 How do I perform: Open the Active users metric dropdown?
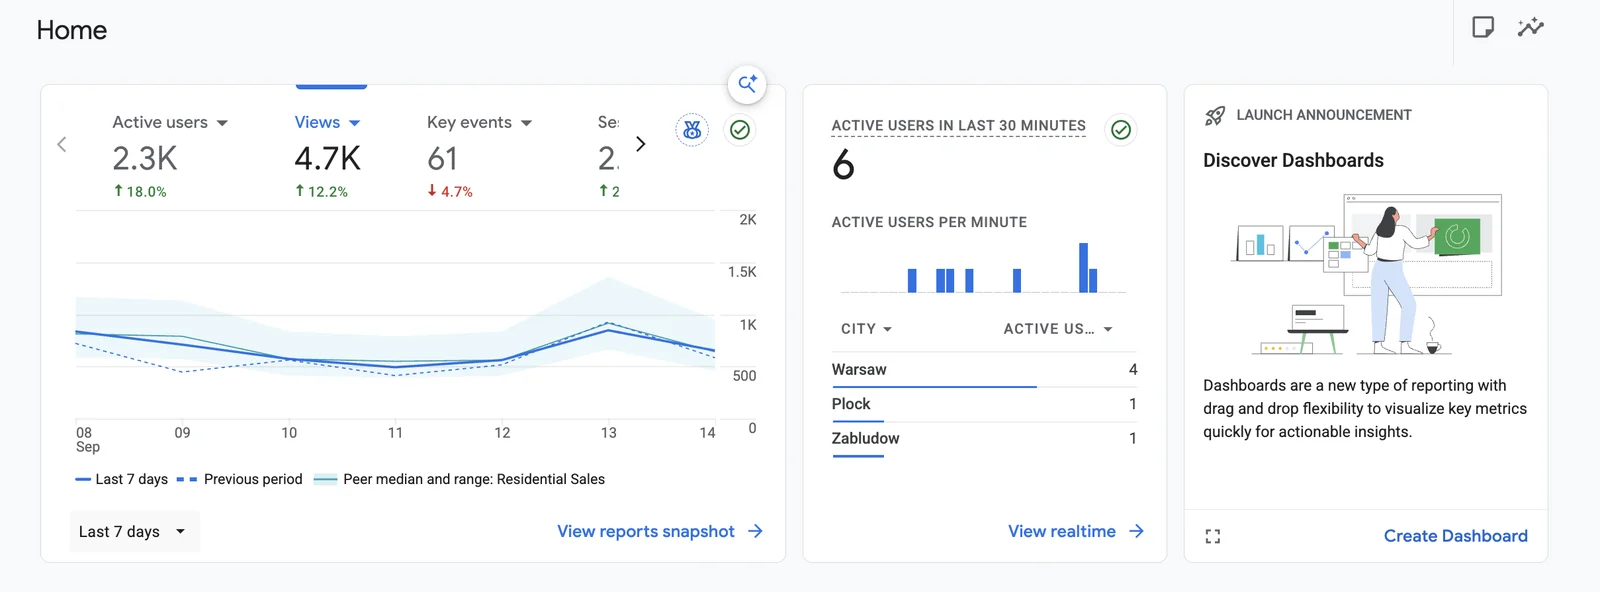click(x=222, y=123)
